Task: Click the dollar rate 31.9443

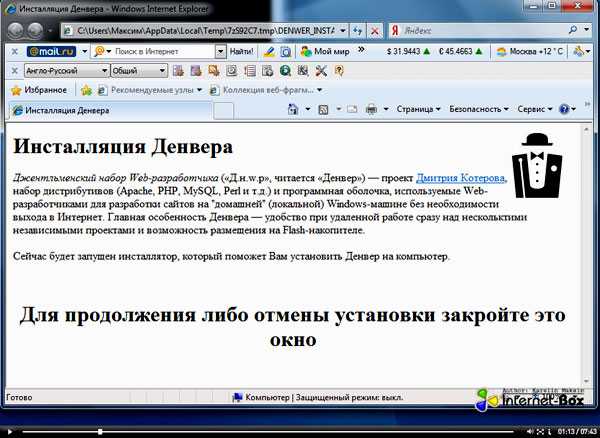Action: click(x=409, y=51)
